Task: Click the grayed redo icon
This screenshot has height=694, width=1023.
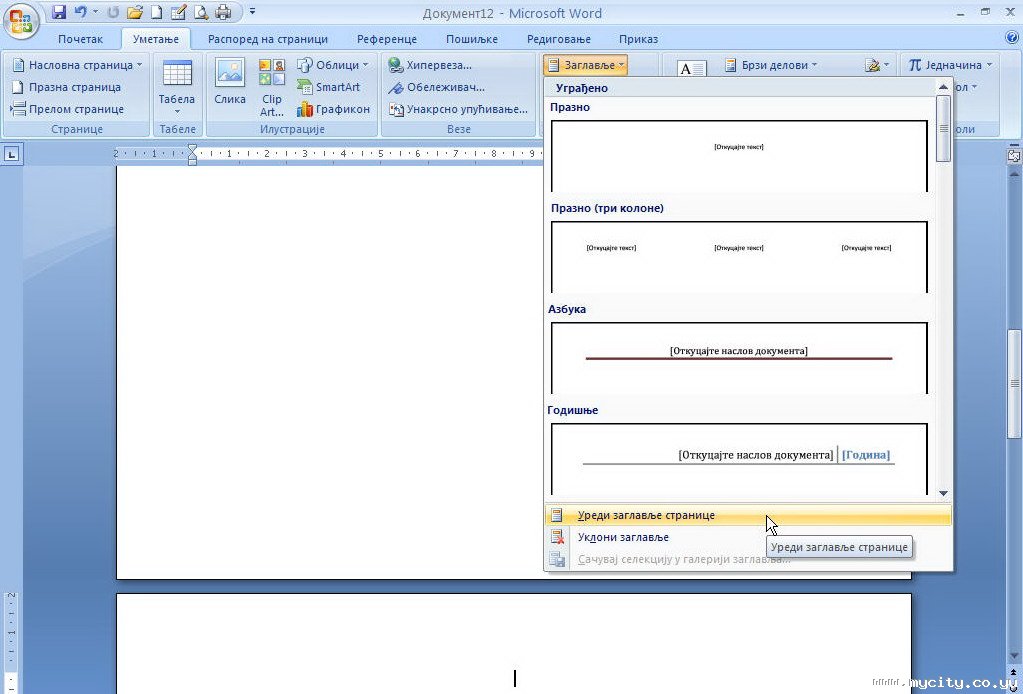Action: [112, 12]
